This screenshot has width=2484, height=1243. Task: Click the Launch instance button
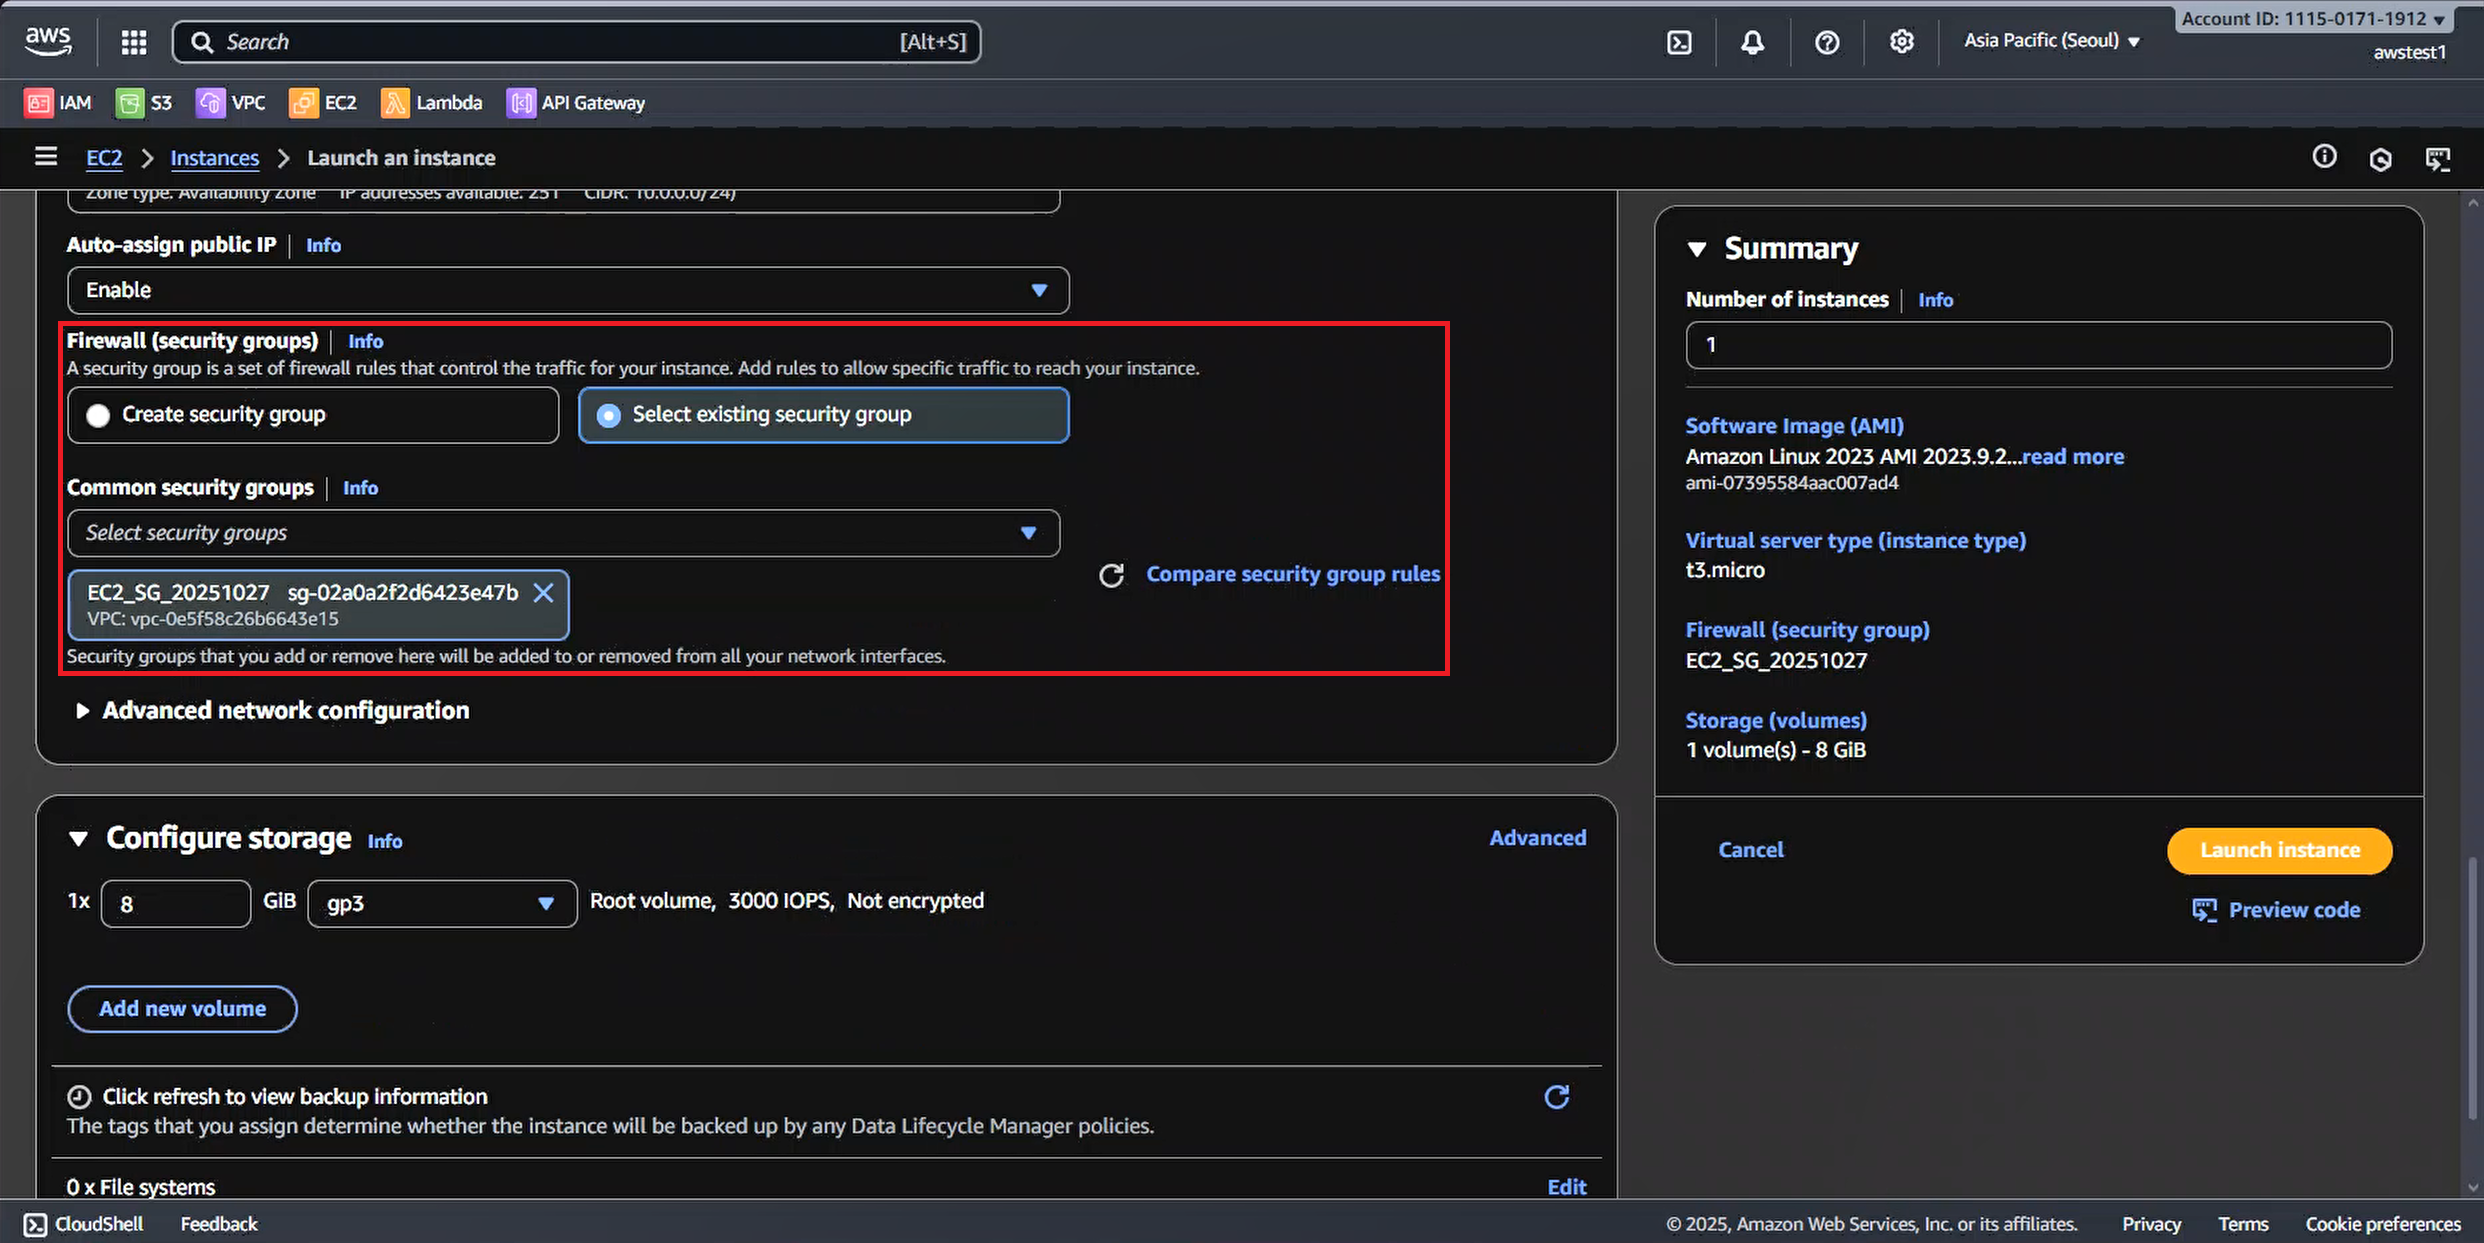click(2279, 850)
